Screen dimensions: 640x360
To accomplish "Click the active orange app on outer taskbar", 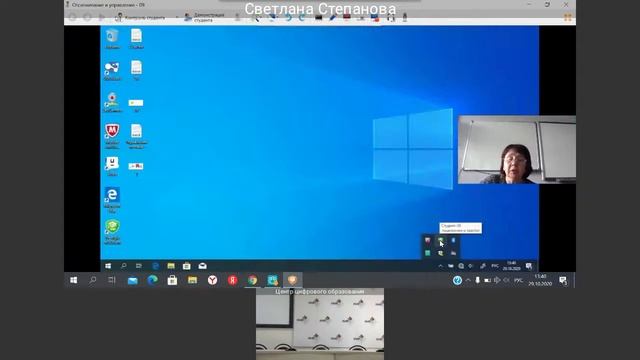I will (292, 280).
